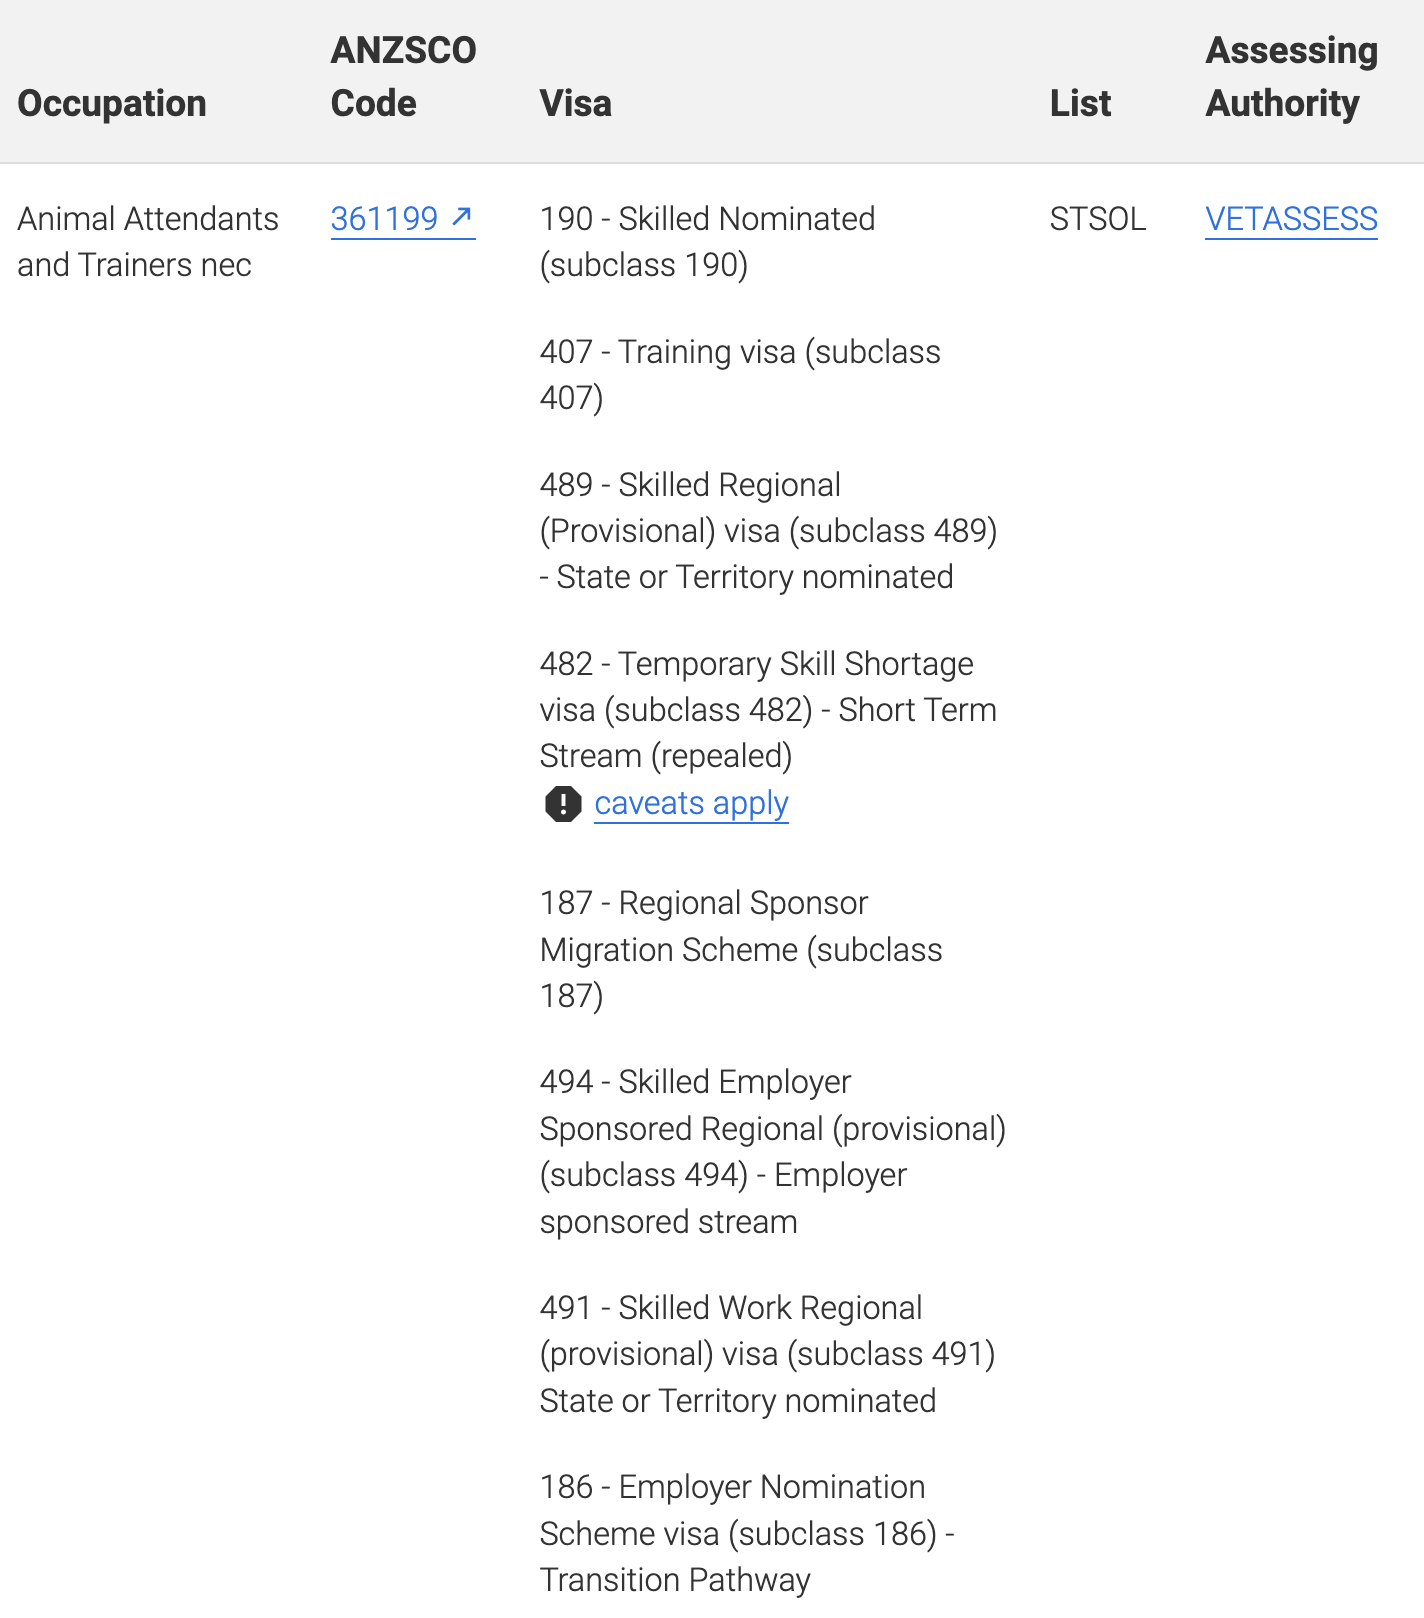Click the 494 Skilled Employer Sponsored entry

(772, 1151)
